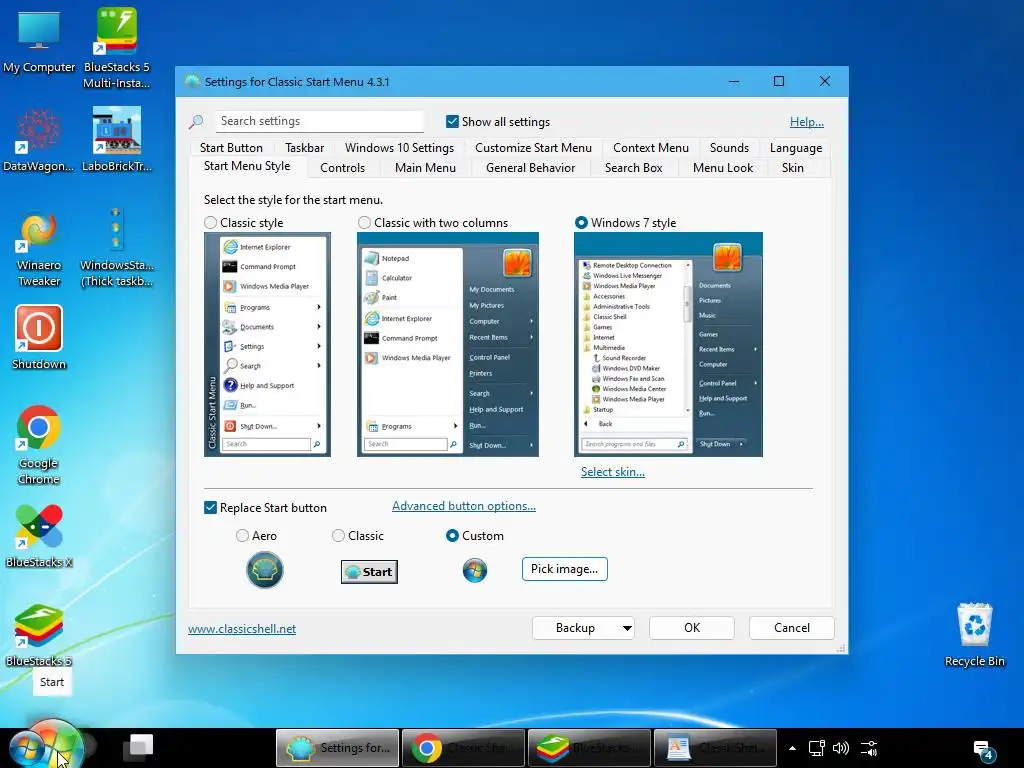Launch BlueStacks 5 desktop shortcut
Screen dimensions: 1024x768
[x=39, y=635]
